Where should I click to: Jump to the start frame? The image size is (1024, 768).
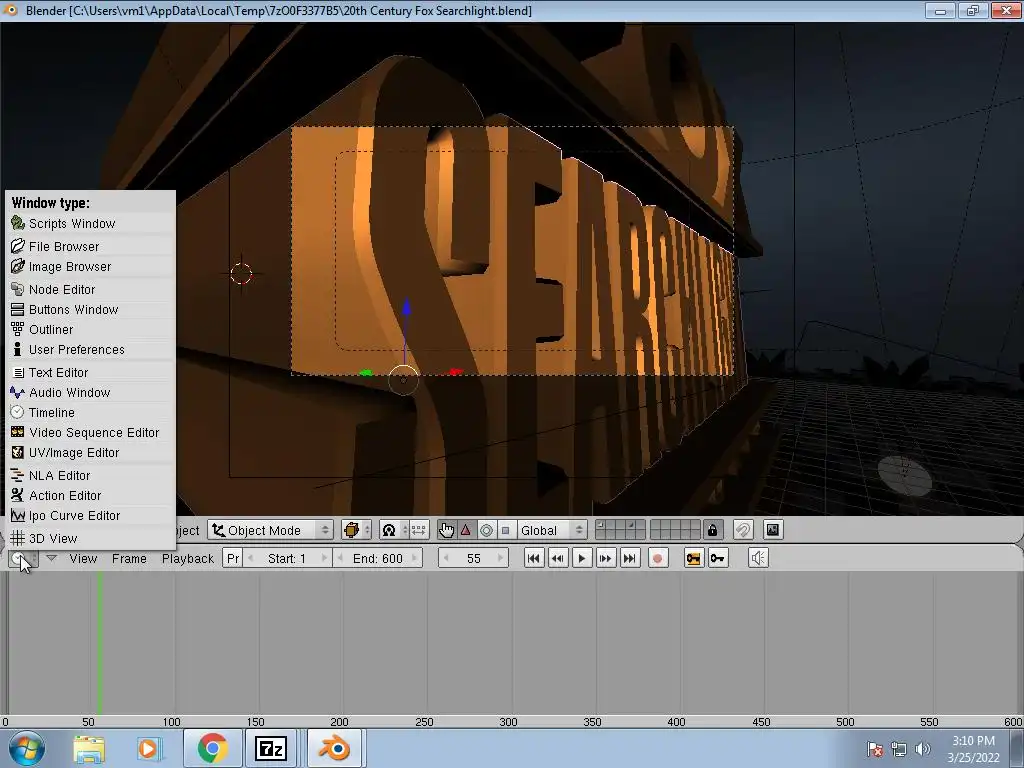coord(534,558)
